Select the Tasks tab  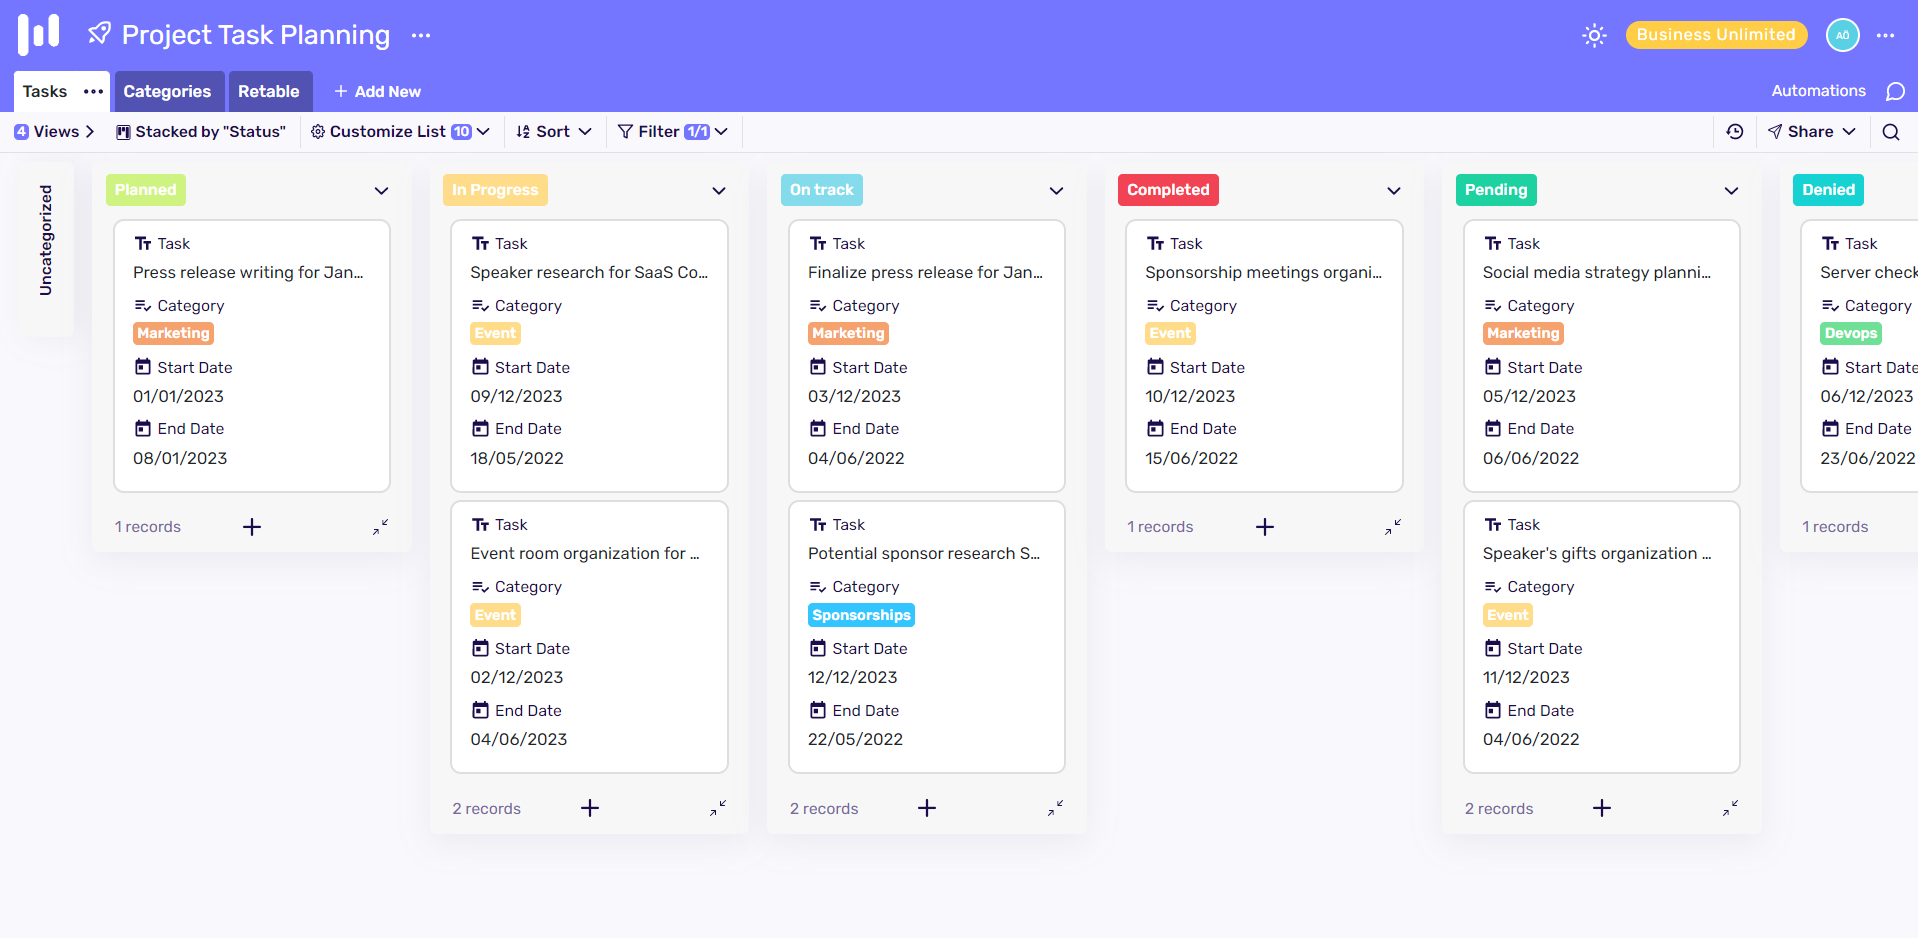tap(45, 91)
